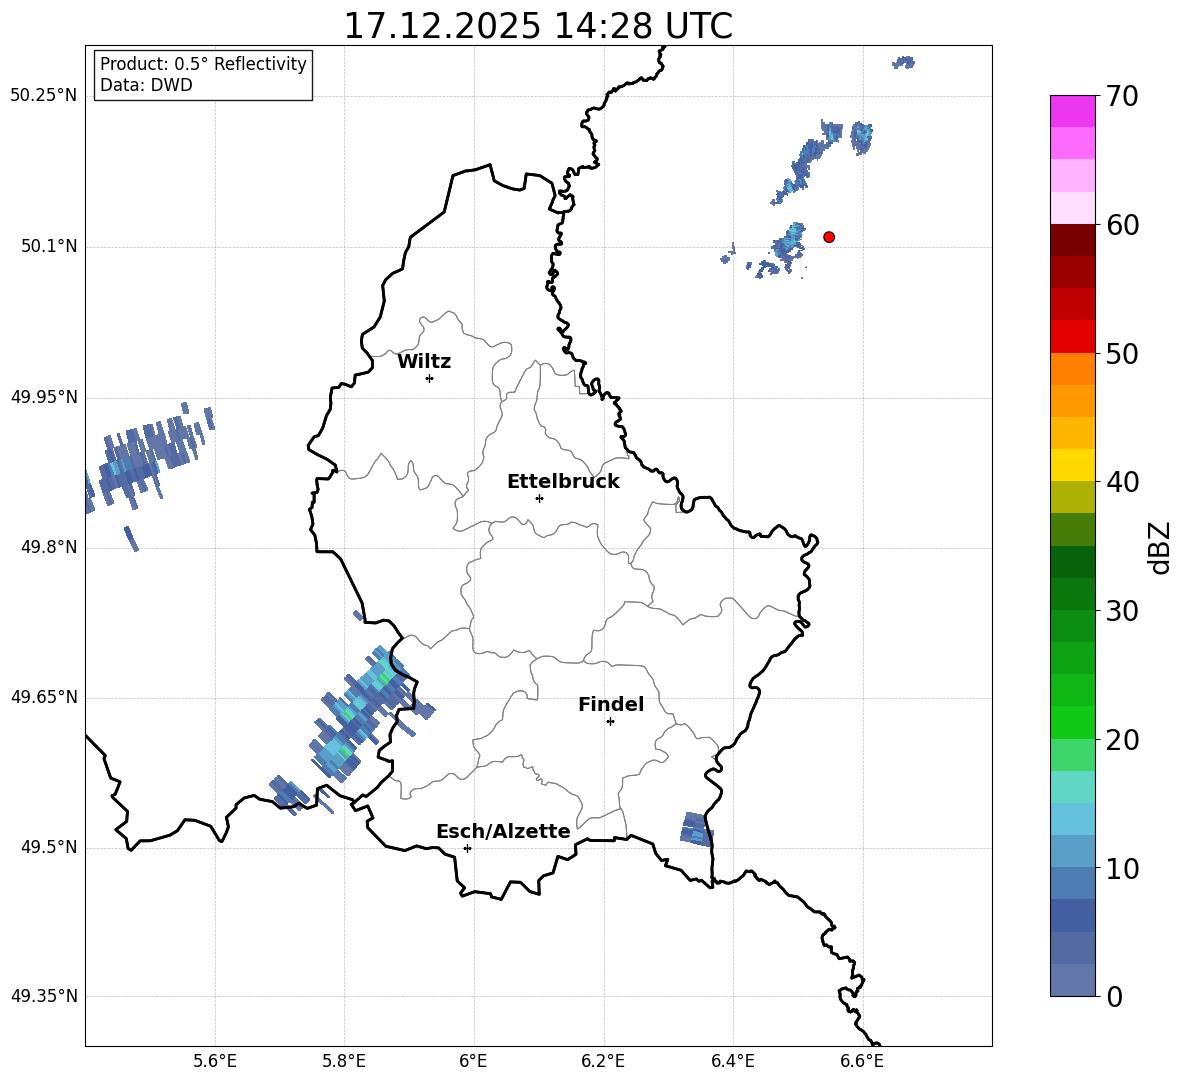The height and width of the screenshot is (1081, 1184).
Task: Click the magenta swatch at top of colorbar
Action: 1072,111
